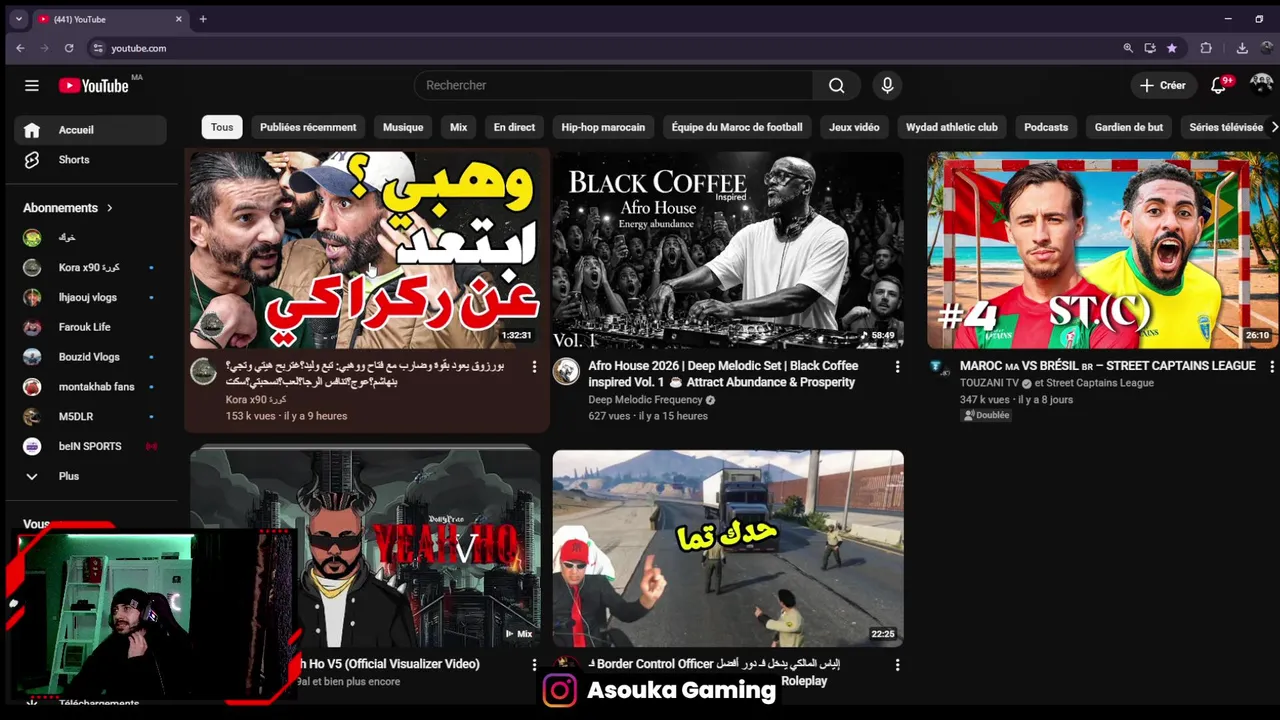
Task: Open MAROC VS BRÉSIL video title
Action: (x=1107, y=366)
